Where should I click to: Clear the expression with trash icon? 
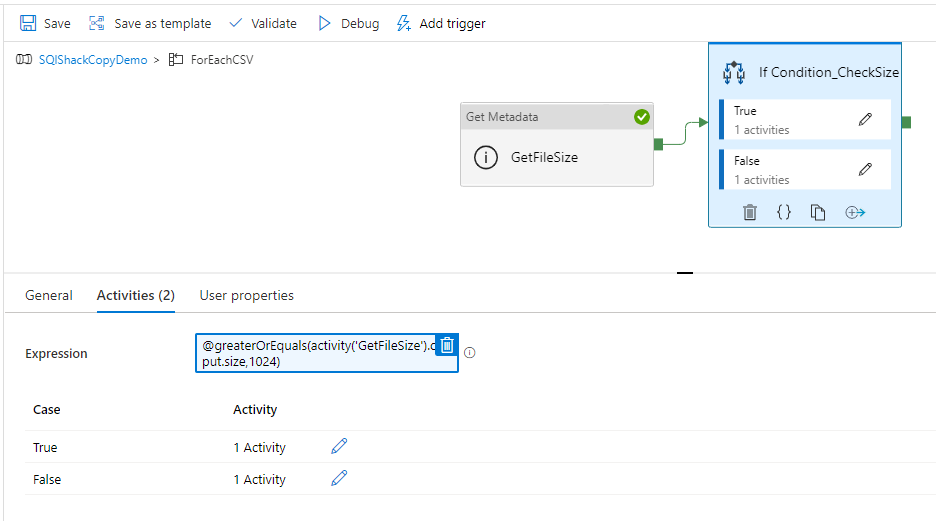coord(447,345)
